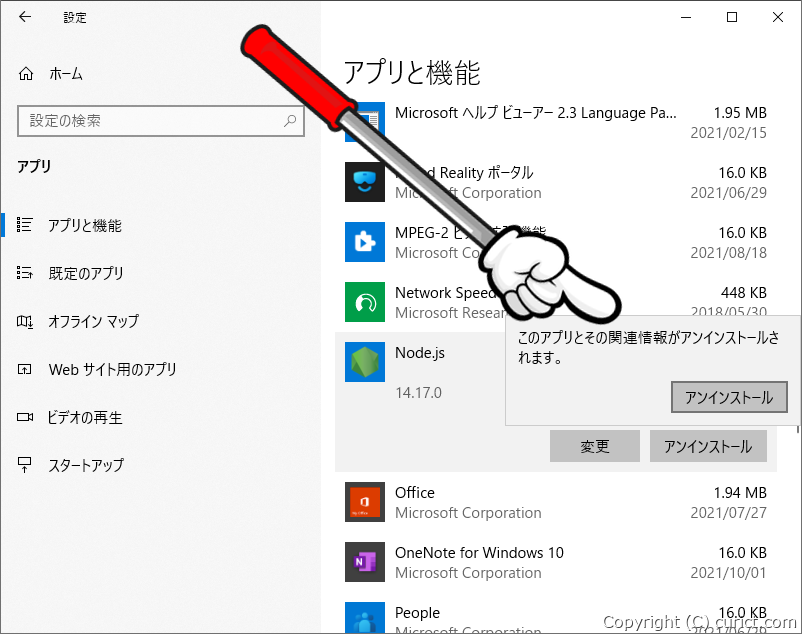This screenshot has width=802, height=634.
Task: Click the 既定のアプリ sidebar icon
Action: [x=25, y=273]
